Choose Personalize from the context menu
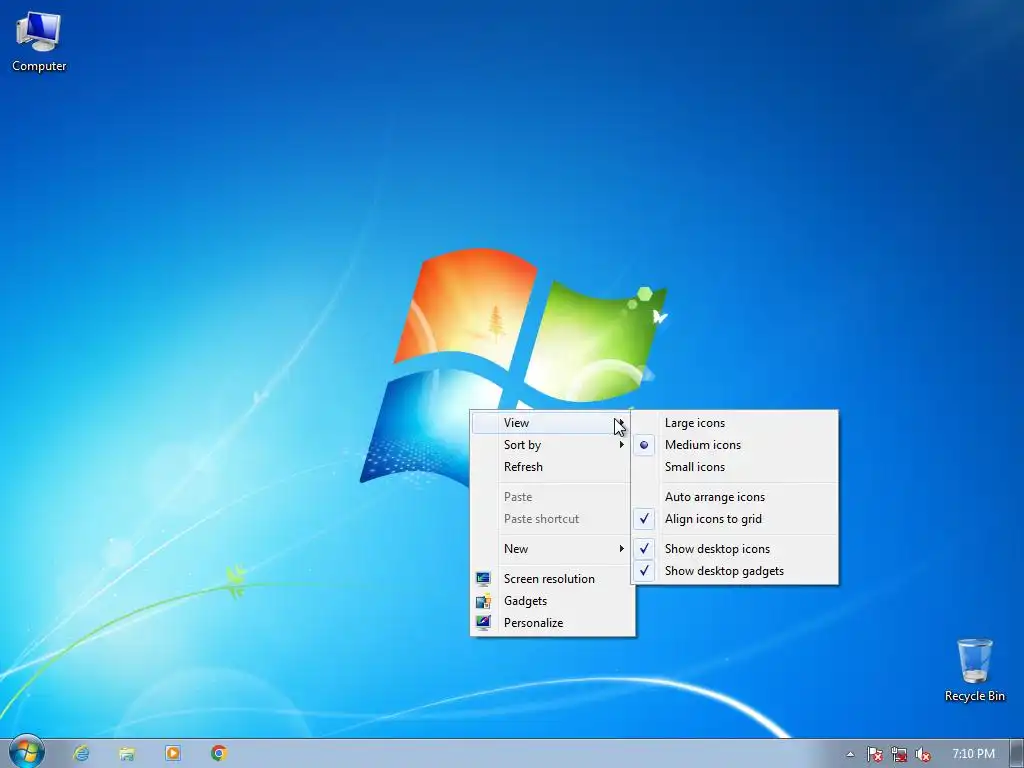 tap(552, 623)
